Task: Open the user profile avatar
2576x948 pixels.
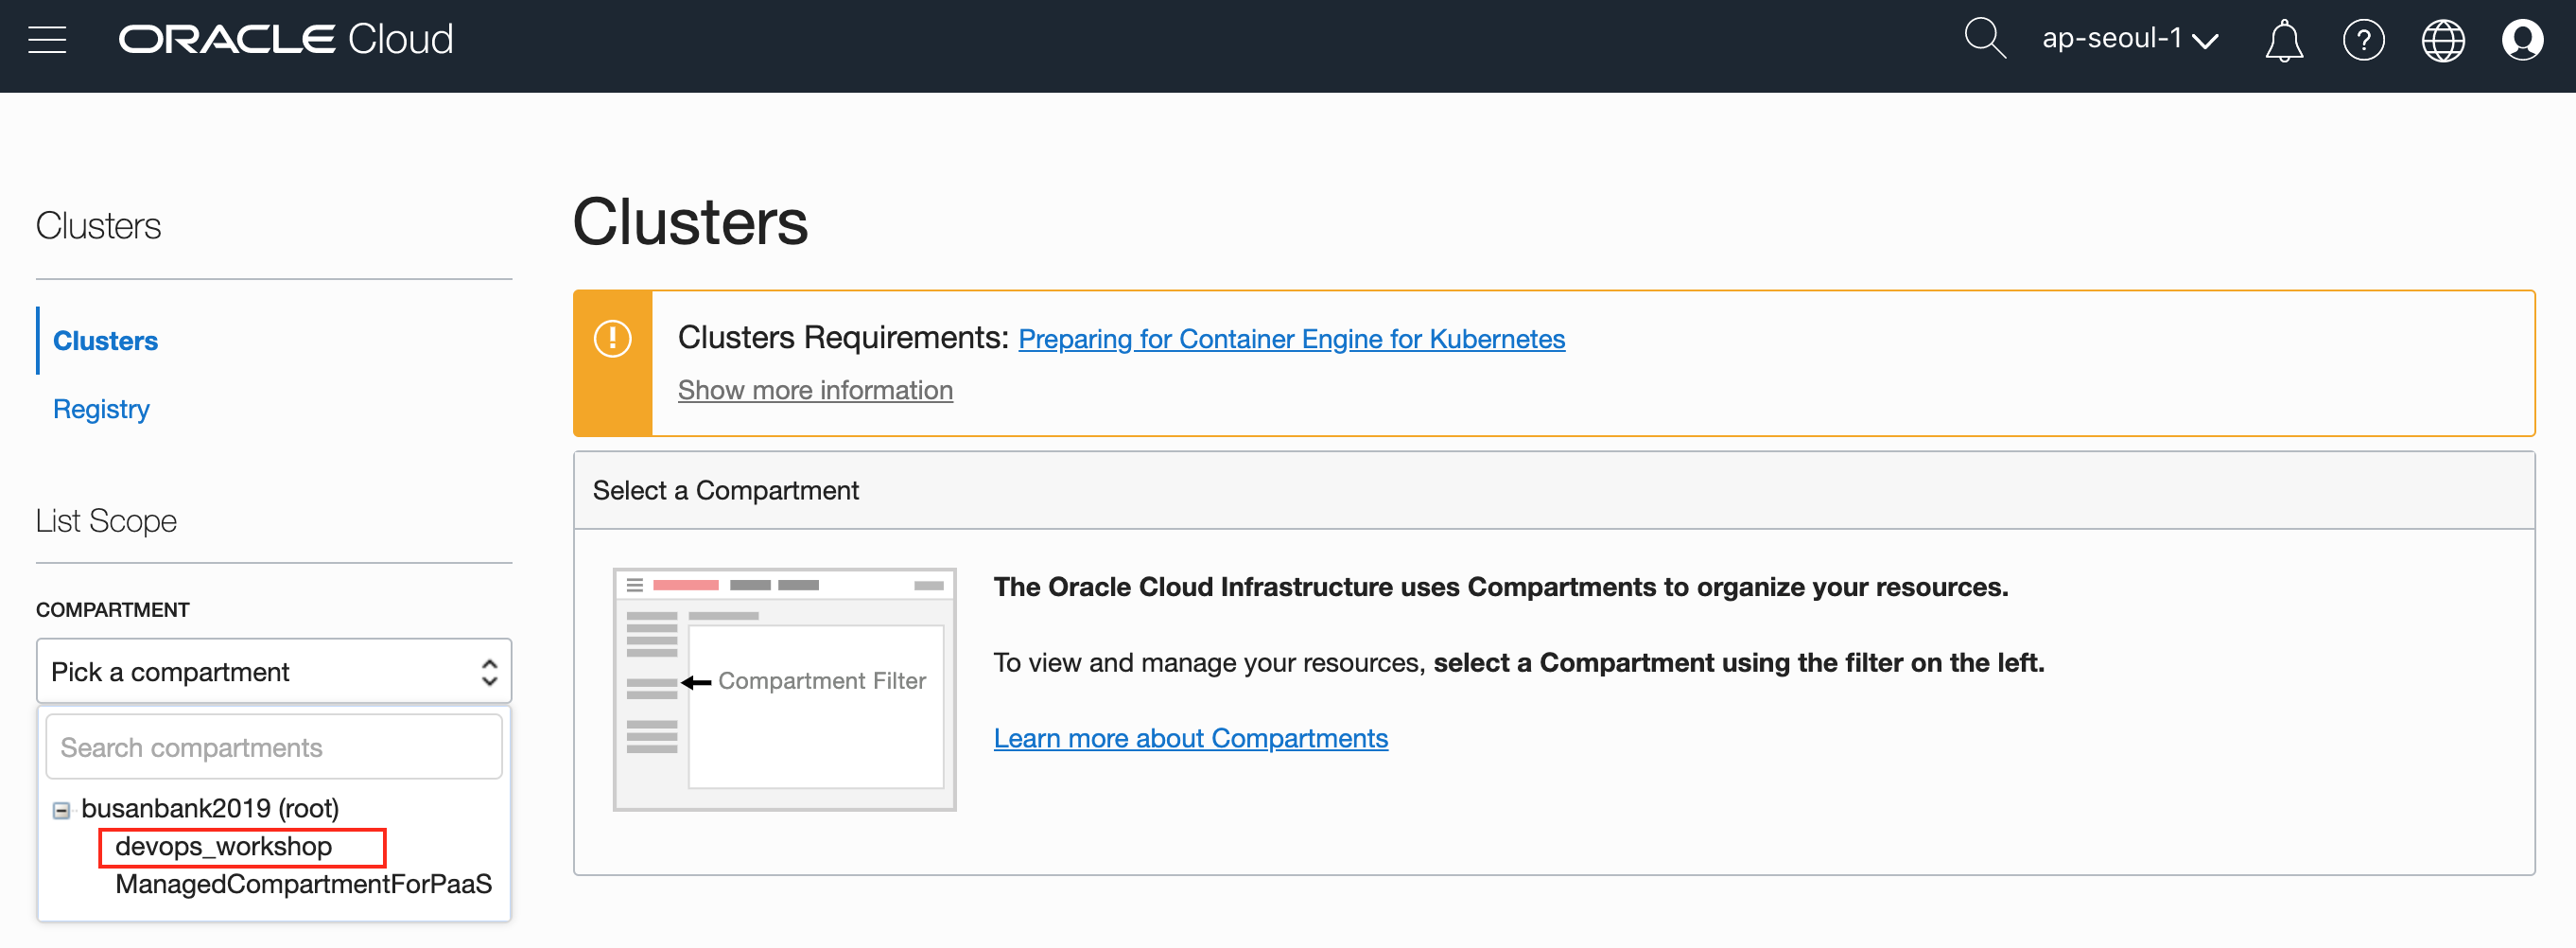Action: pos(2521,41)
